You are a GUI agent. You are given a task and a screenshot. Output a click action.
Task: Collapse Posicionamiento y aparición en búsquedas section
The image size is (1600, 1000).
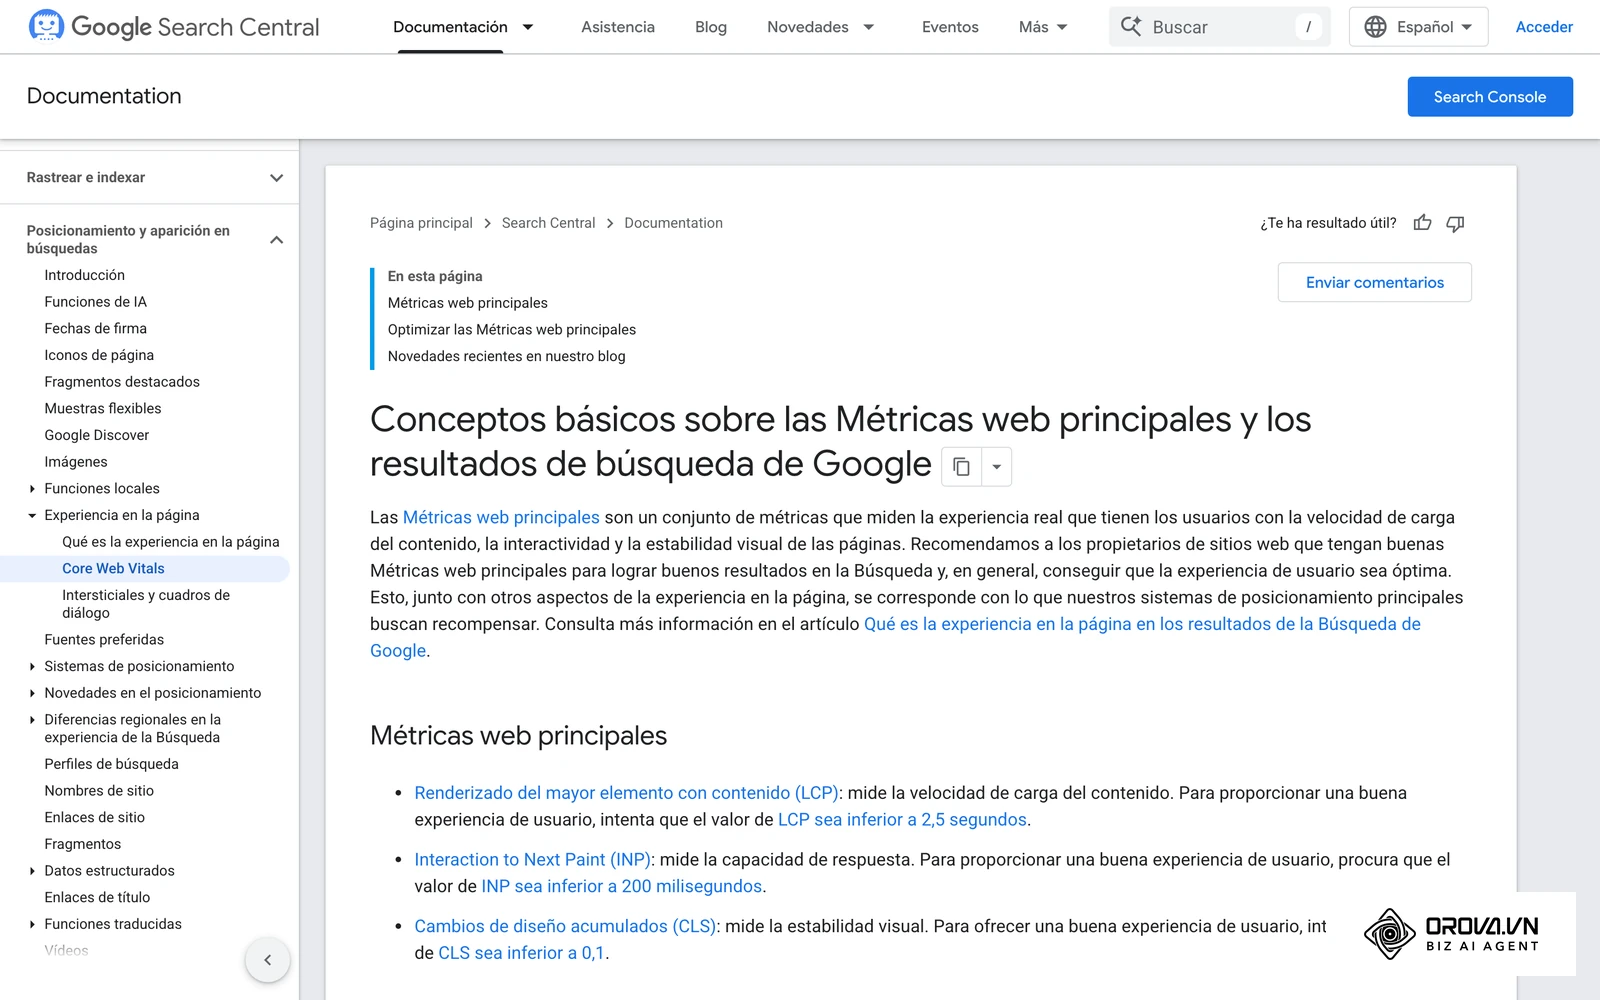coord(277,240)
